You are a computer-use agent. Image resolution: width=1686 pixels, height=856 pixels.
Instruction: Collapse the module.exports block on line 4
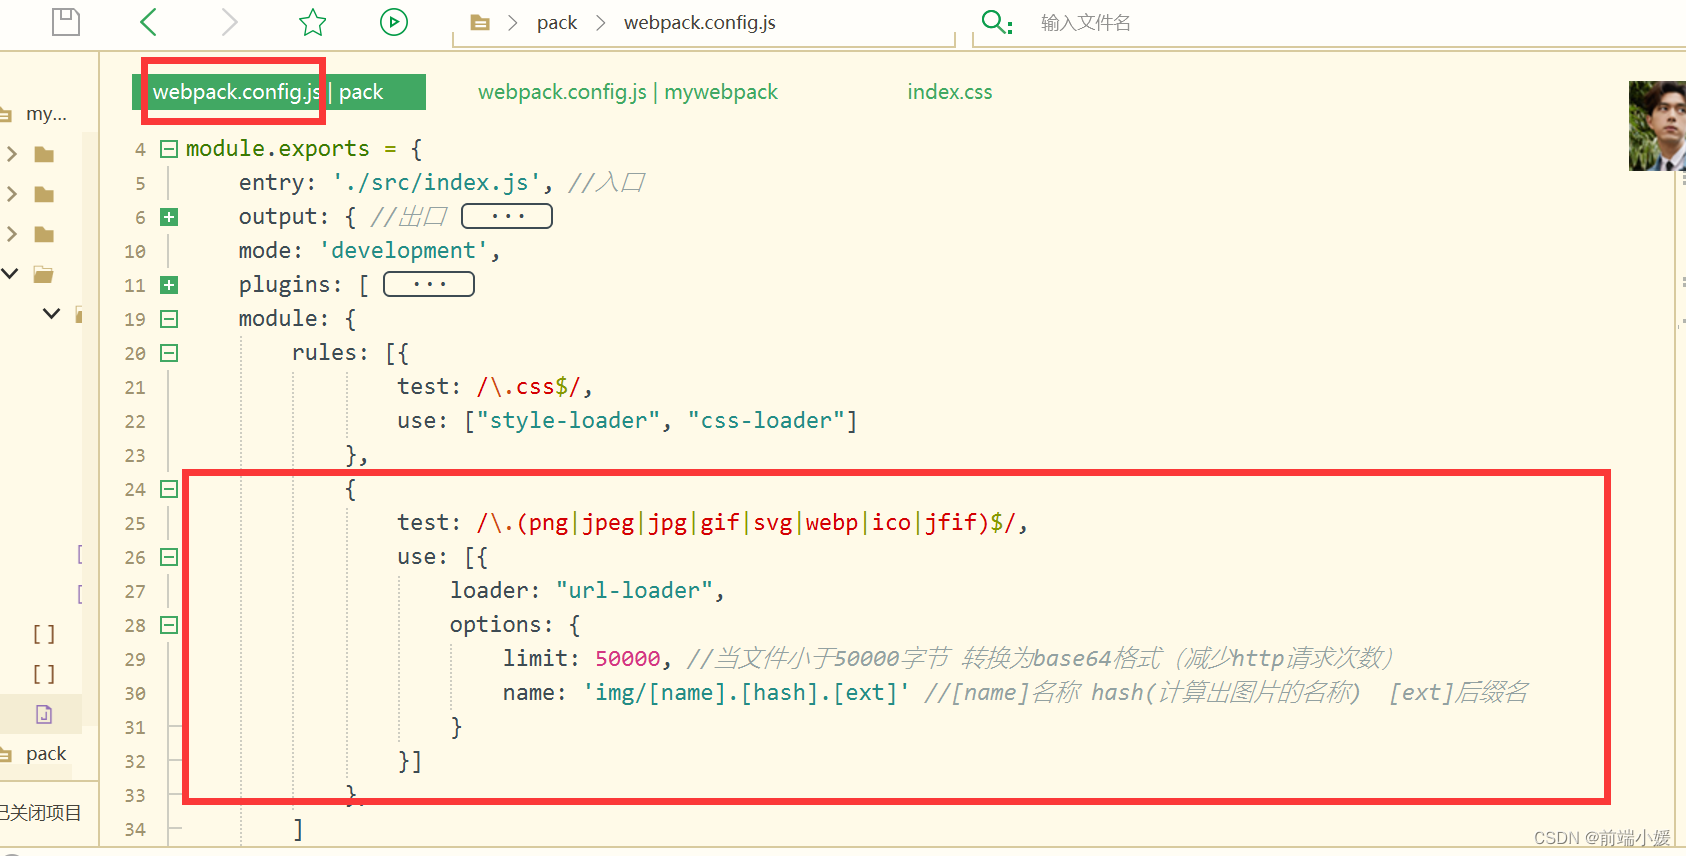pyautogui.click(x=169, y=149)
